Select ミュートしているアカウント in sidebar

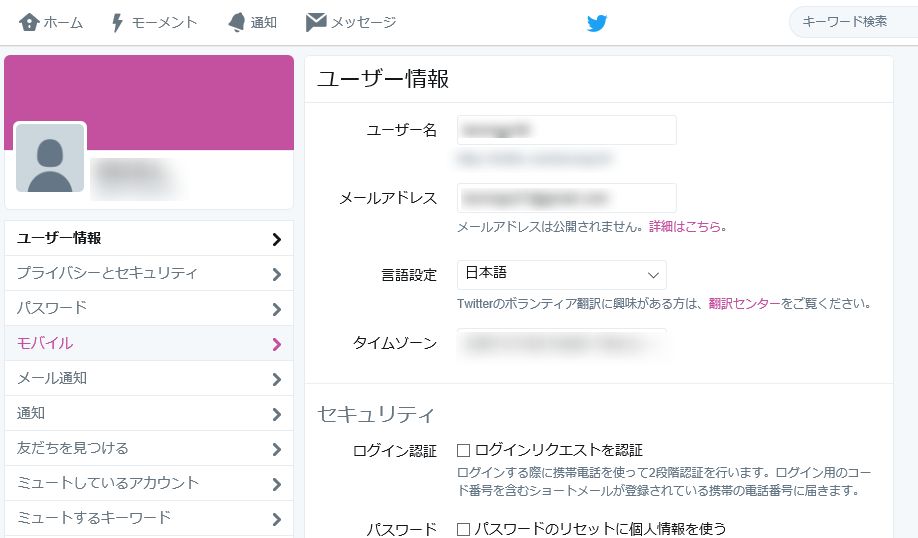pyautogui.click(x=149, y=484)
